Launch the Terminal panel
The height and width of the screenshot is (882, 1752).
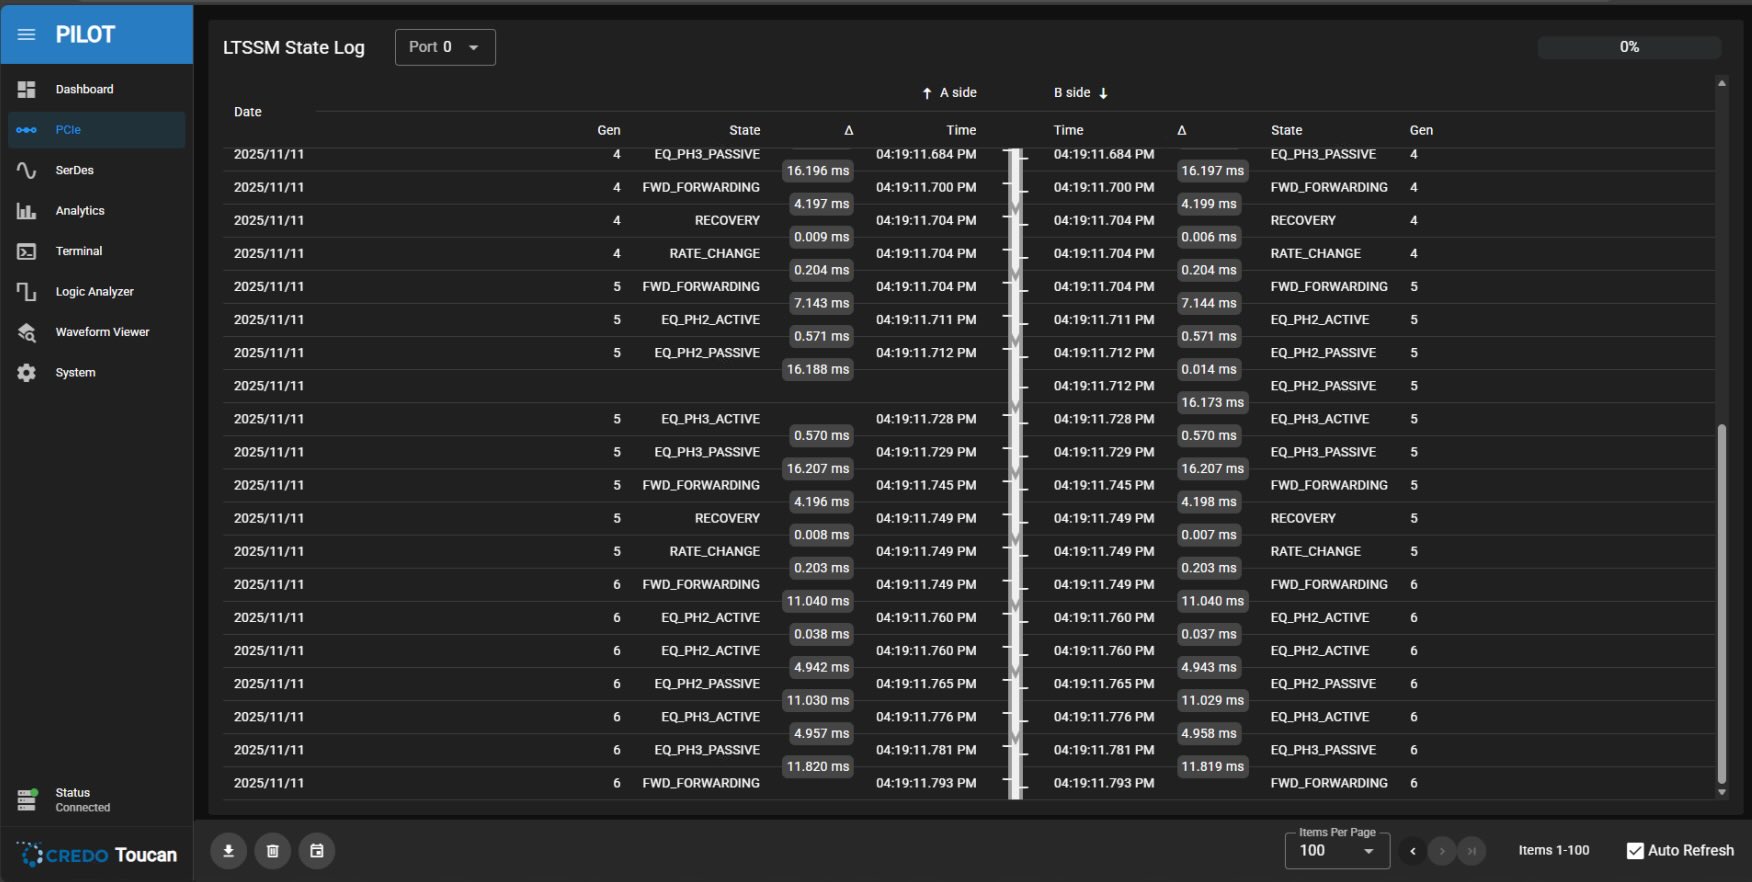tap(78, 252)
